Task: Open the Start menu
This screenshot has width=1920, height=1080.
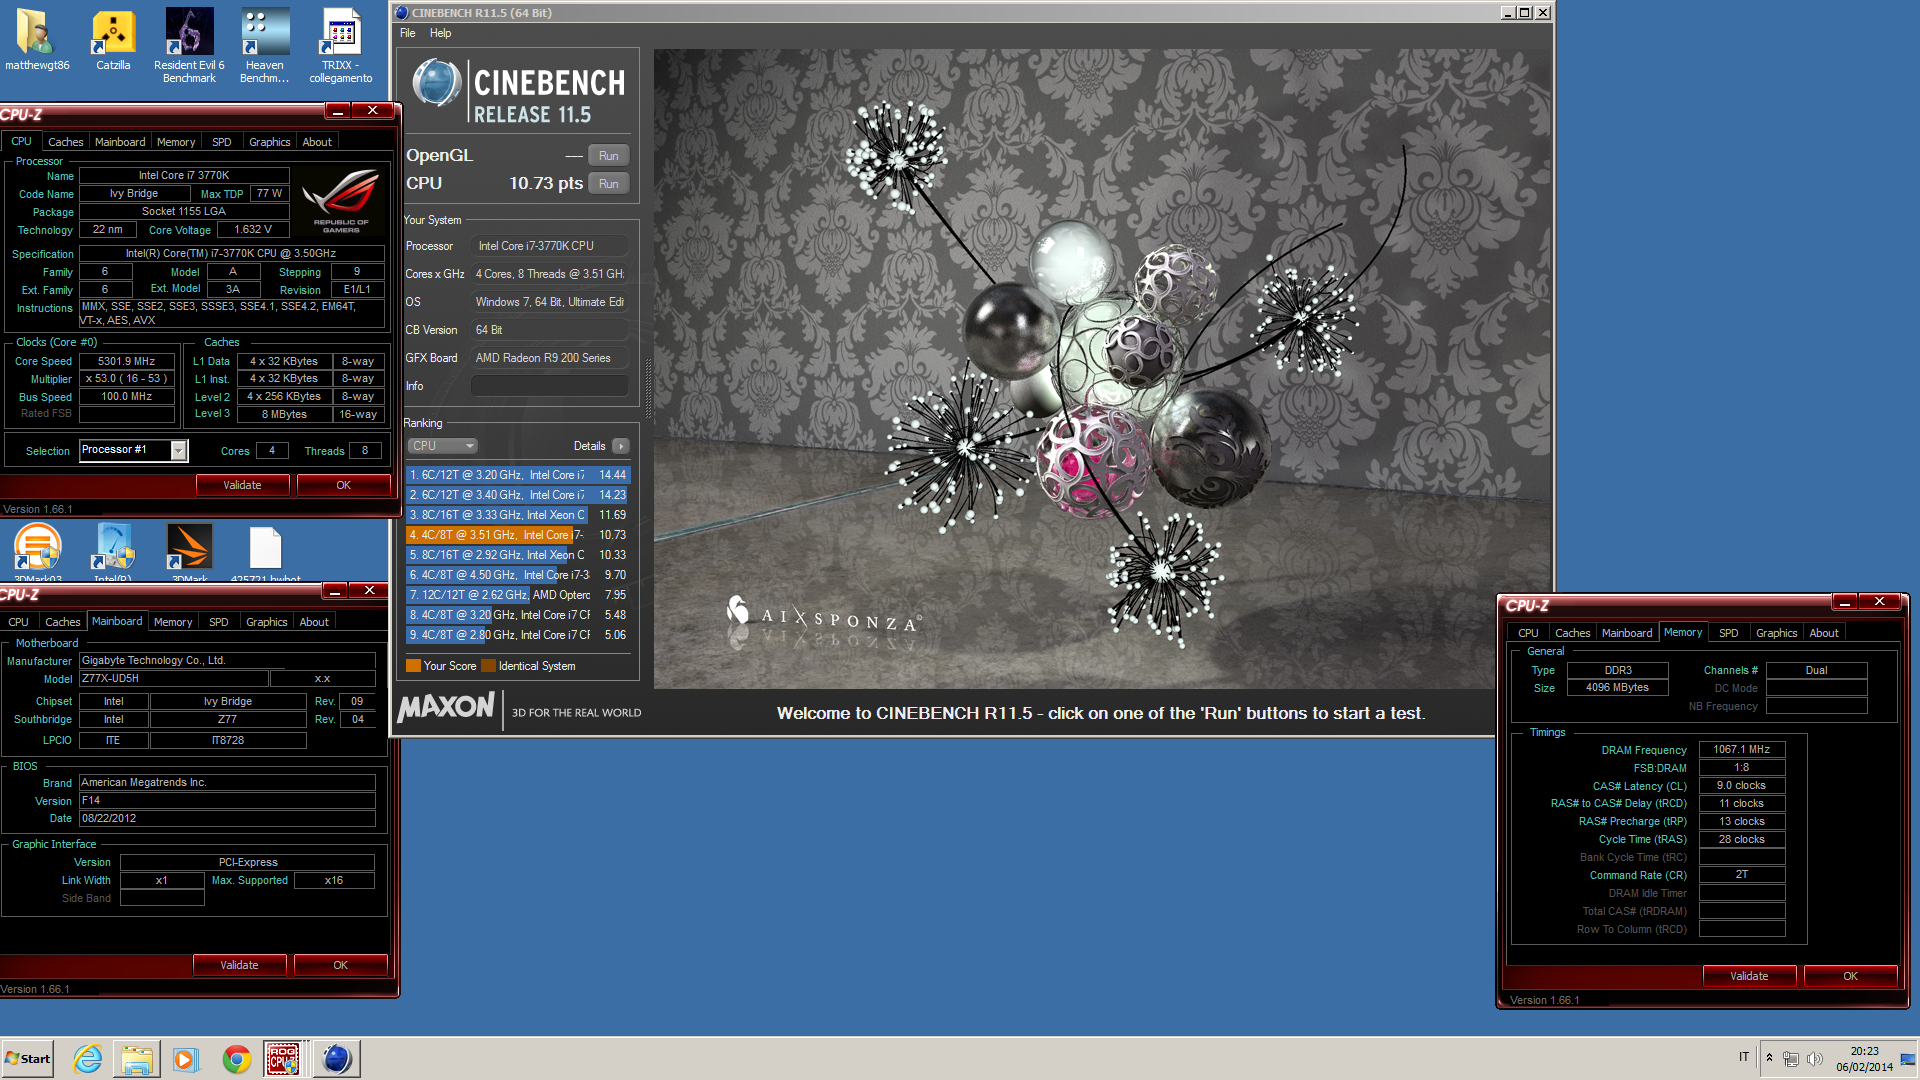Action: click(x=28, y=1059)
